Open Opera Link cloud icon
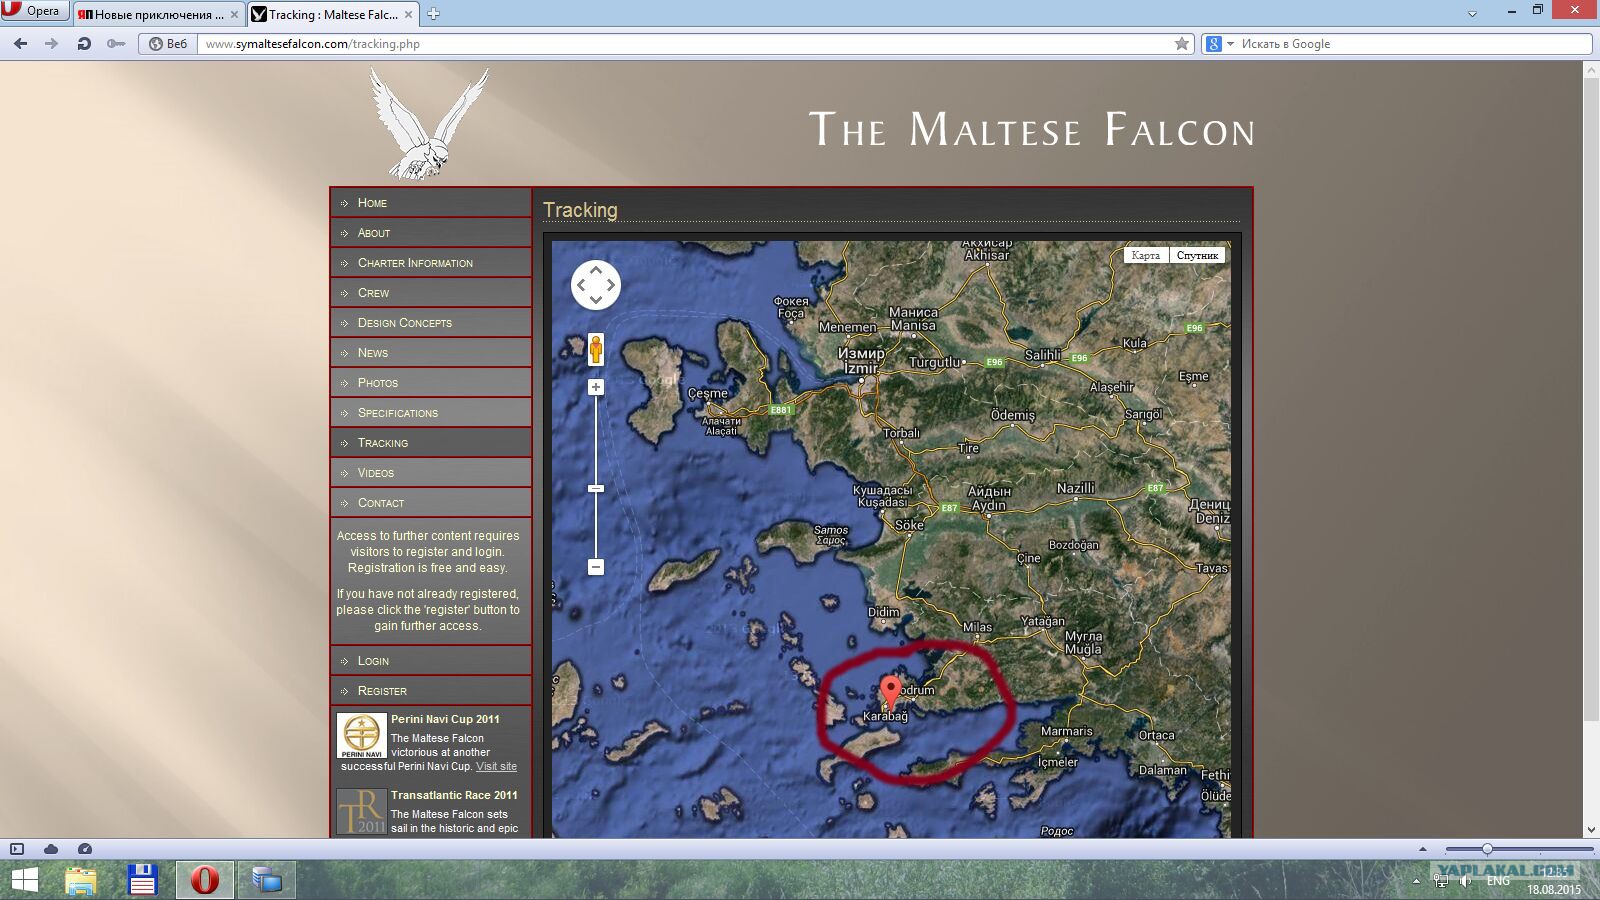This screenshot has height=900, width=1600. pos(51,849)
